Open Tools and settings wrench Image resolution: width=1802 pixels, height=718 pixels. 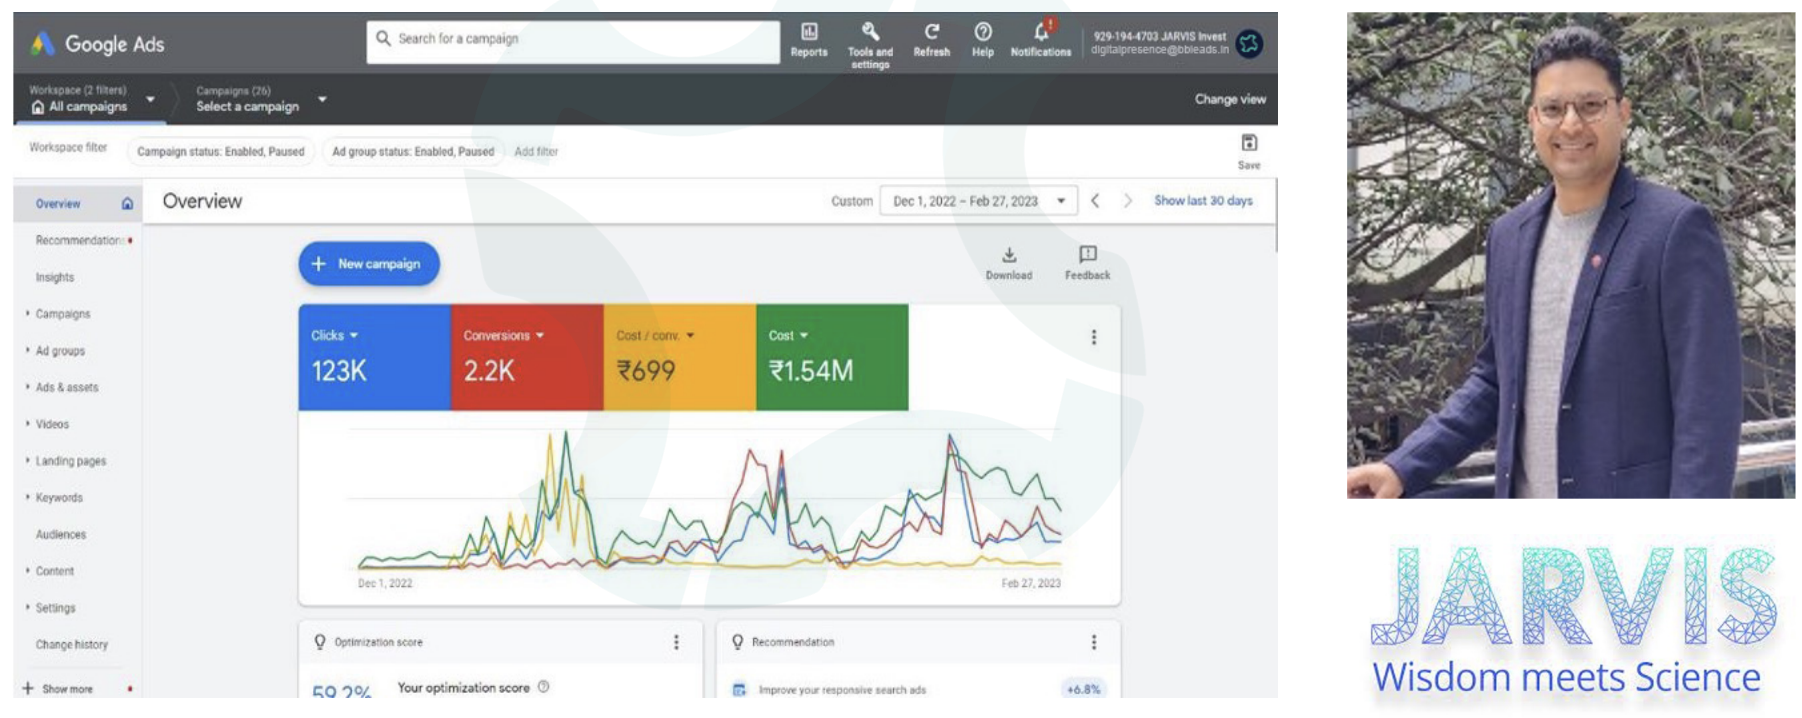(870, 31)
